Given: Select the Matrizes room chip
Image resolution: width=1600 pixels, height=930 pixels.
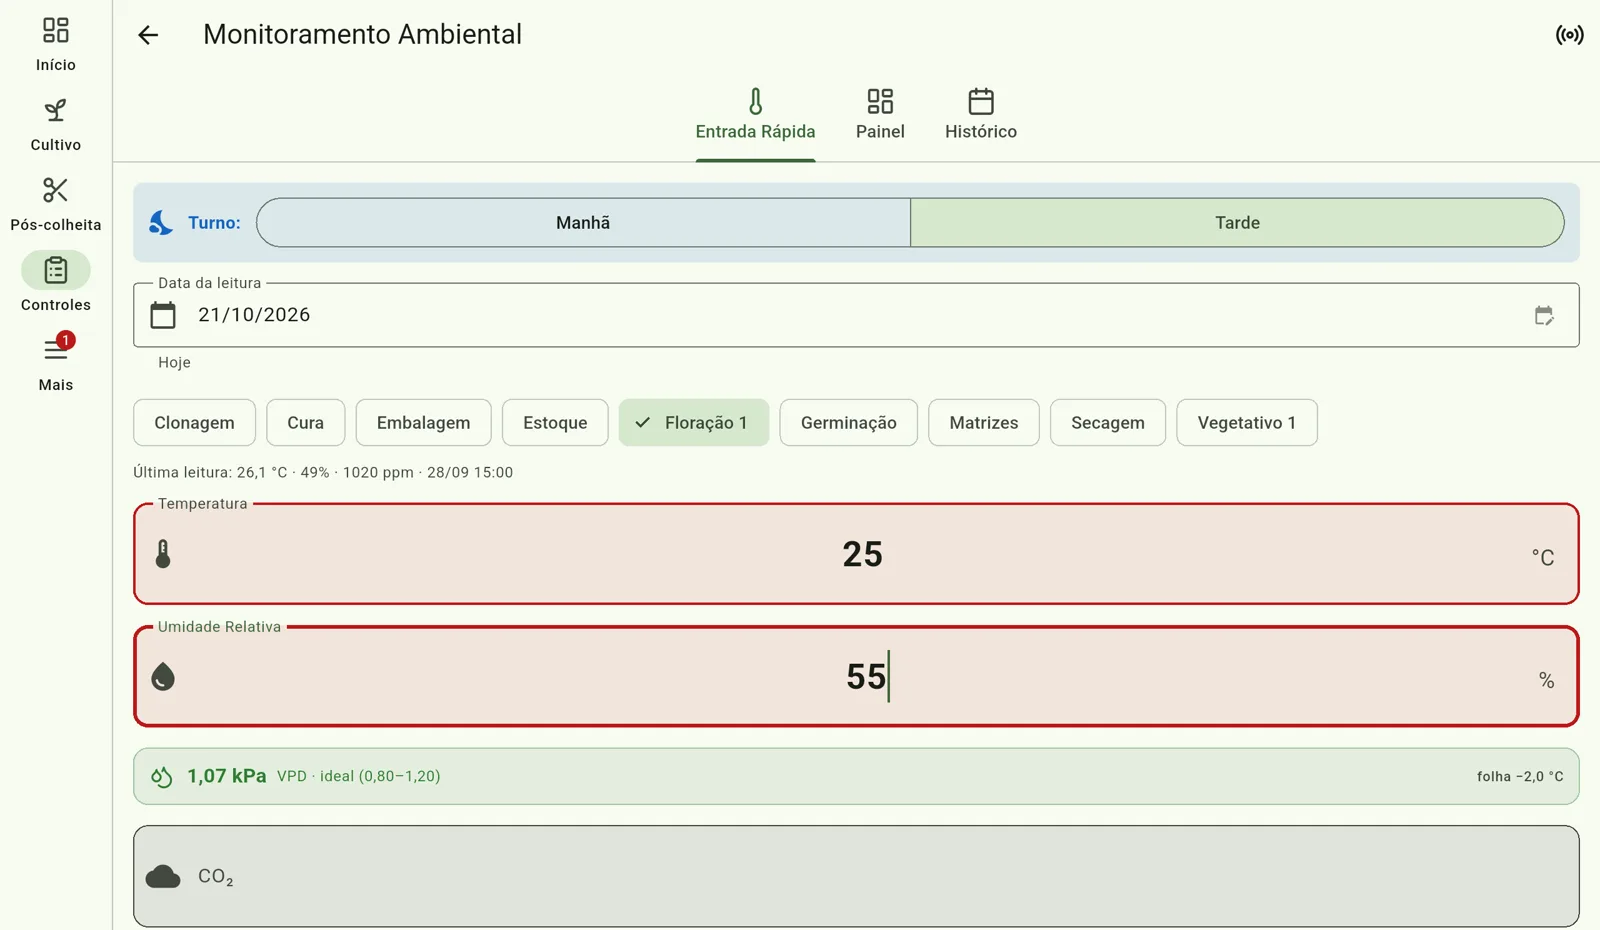Looking at the screenshot, I should [983, 422].
